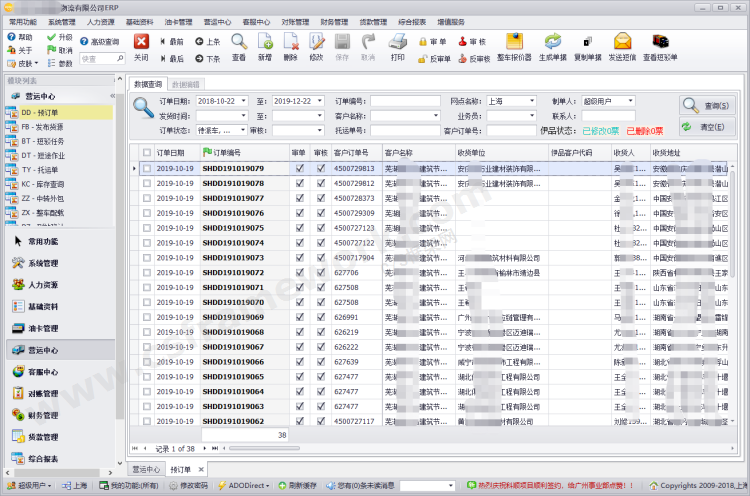The height and width of the screenshot is (496, 750).
Task: Click the 删除 (delete) toolbar icon
Action: click(290, 42)
